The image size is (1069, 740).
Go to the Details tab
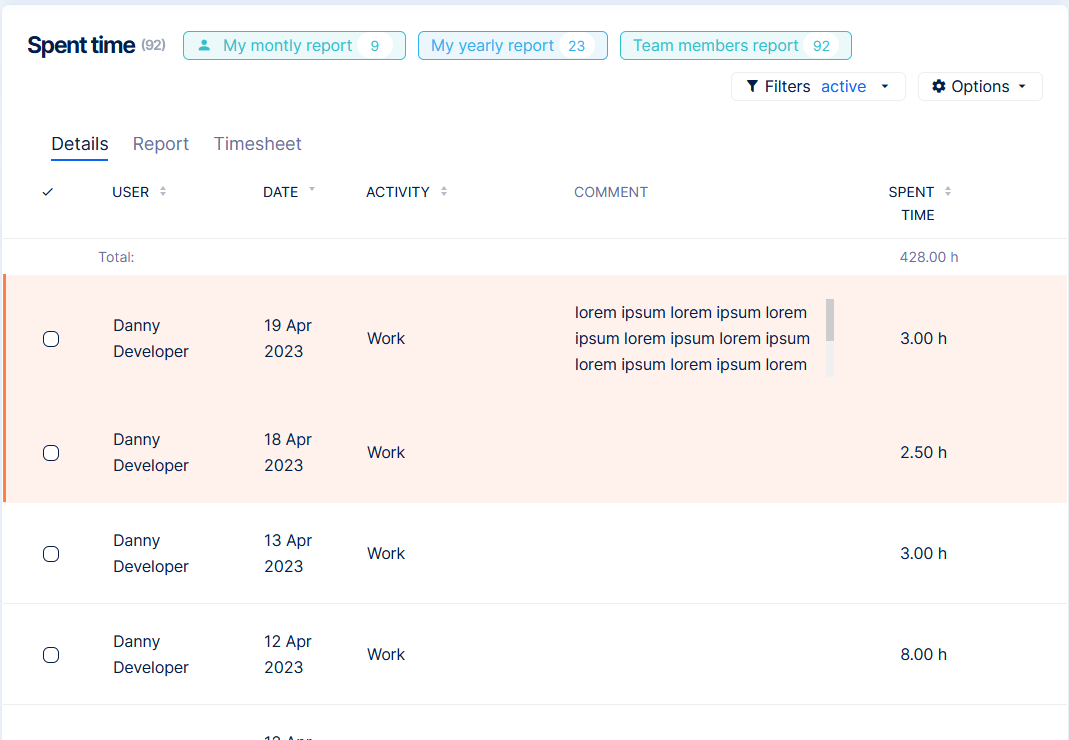point(80,144)
